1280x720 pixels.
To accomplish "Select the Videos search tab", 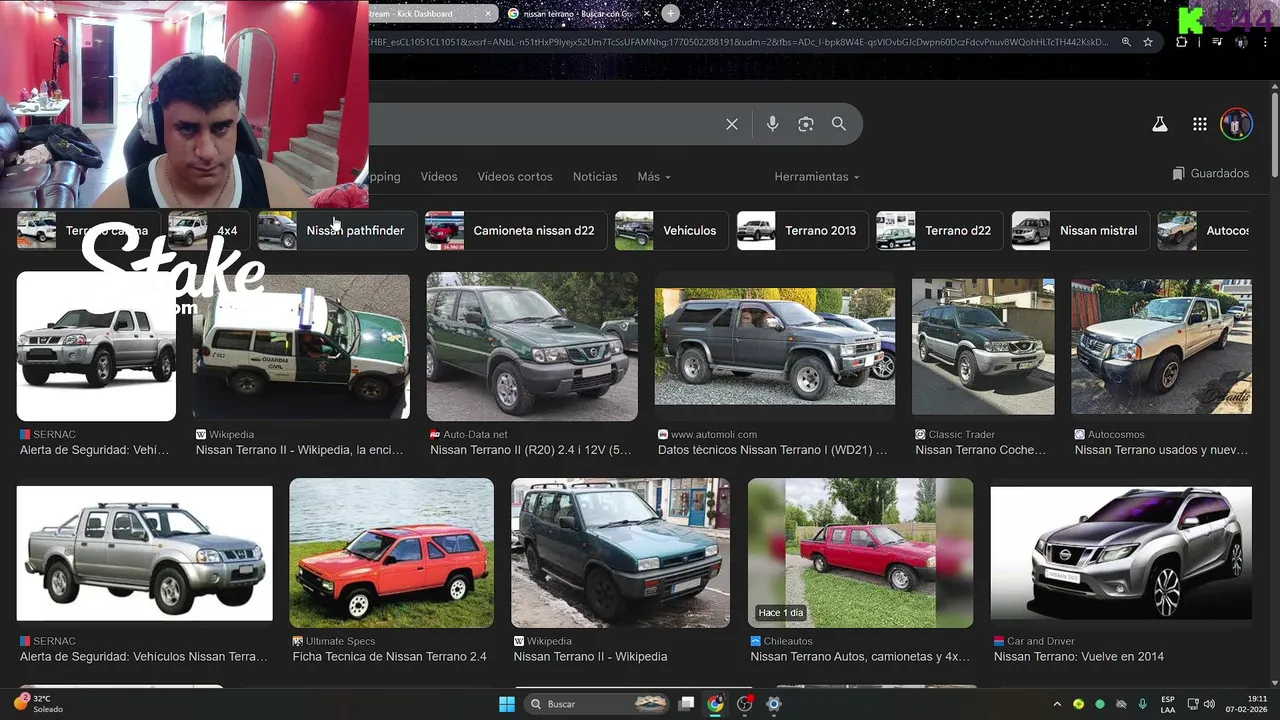I will [439, 176].
